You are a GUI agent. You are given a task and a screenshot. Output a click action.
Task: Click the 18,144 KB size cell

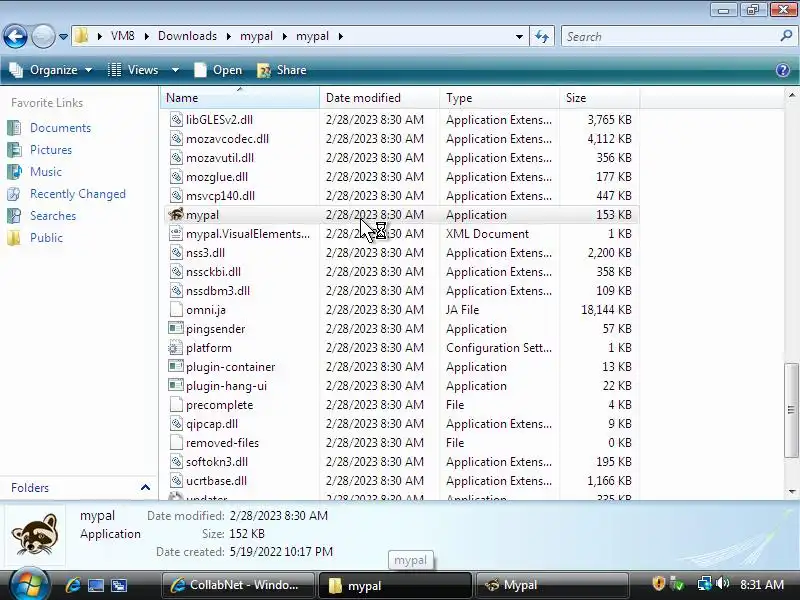(606, 310)
